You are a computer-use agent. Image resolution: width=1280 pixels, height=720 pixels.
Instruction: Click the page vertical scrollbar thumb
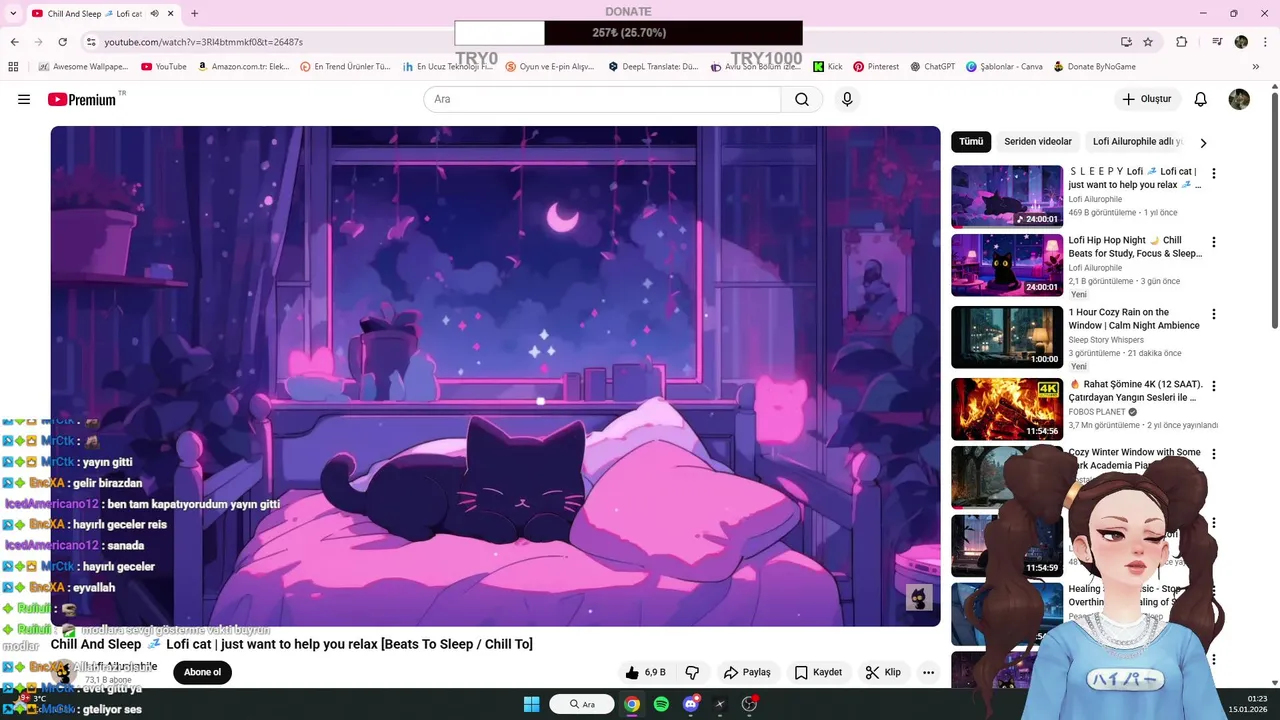[x=1274, y=210]
